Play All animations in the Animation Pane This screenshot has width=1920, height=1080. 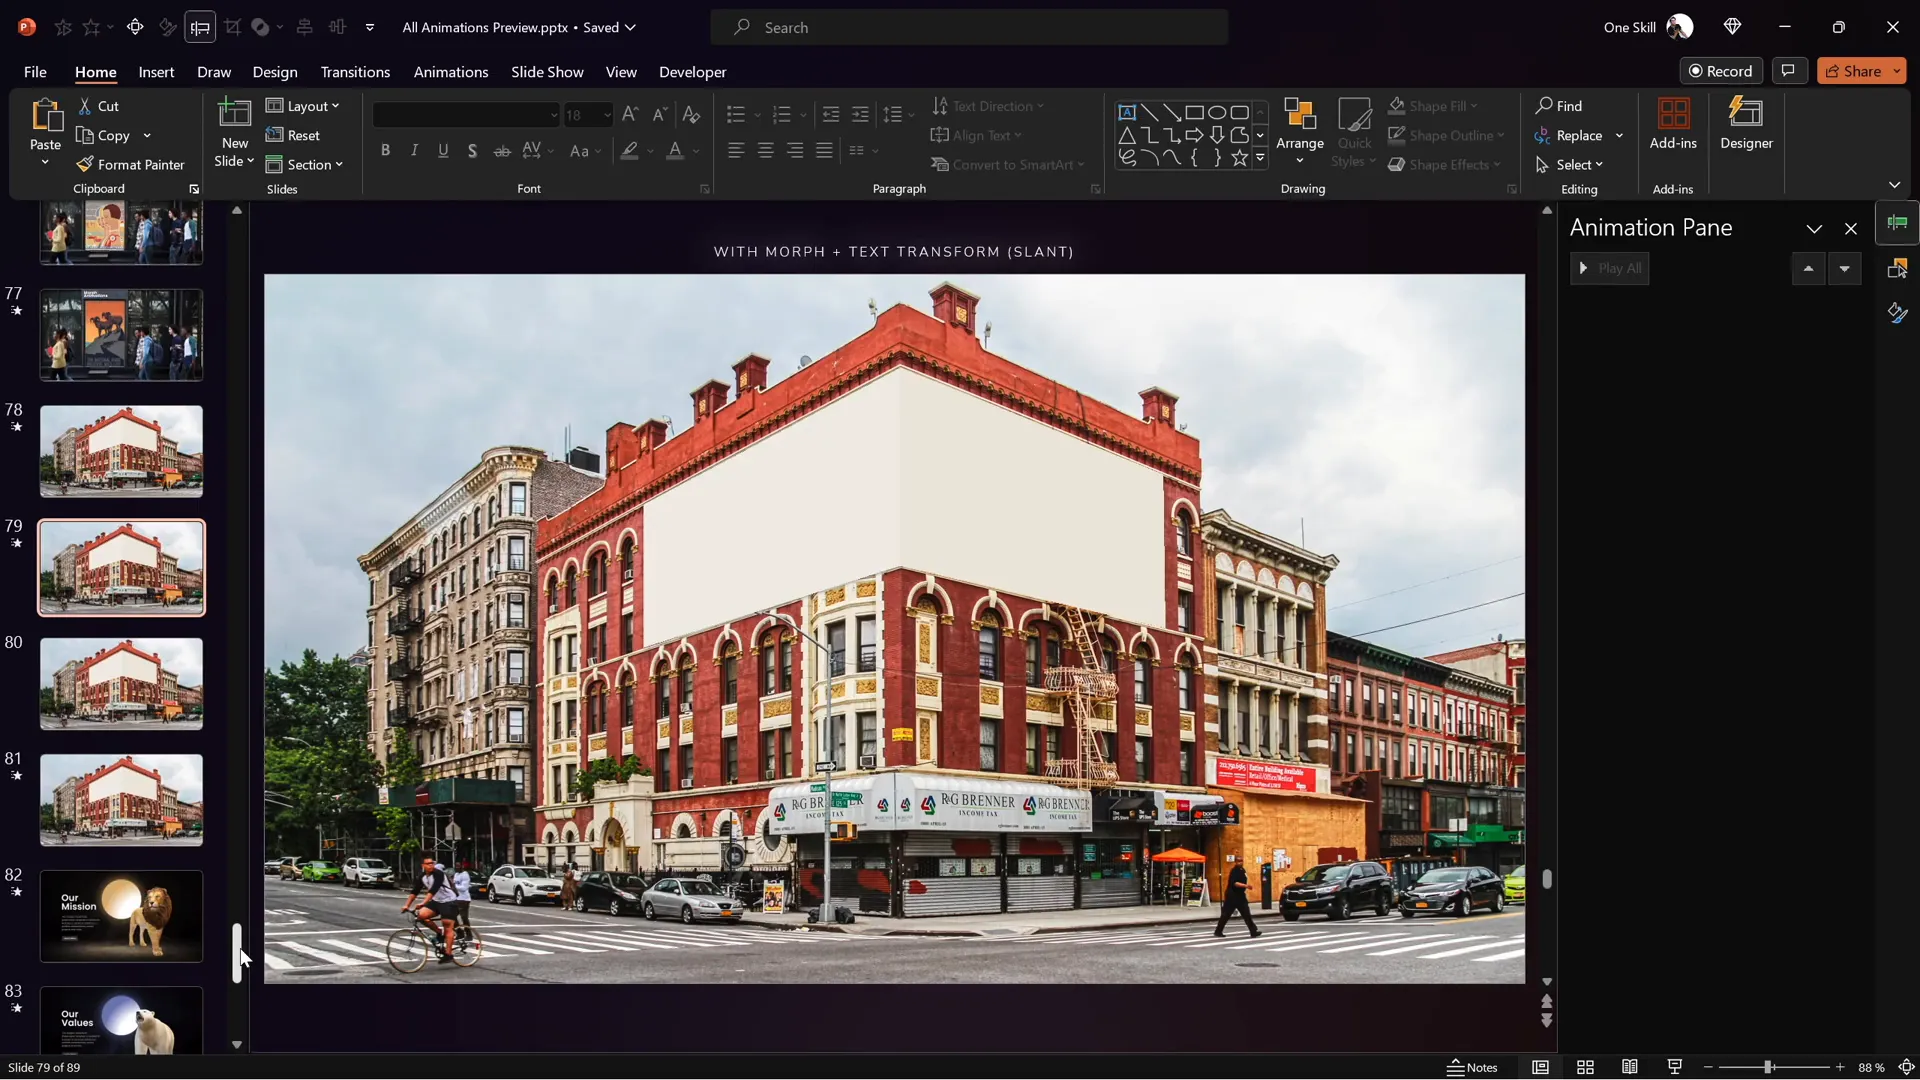coord(1610,268)
